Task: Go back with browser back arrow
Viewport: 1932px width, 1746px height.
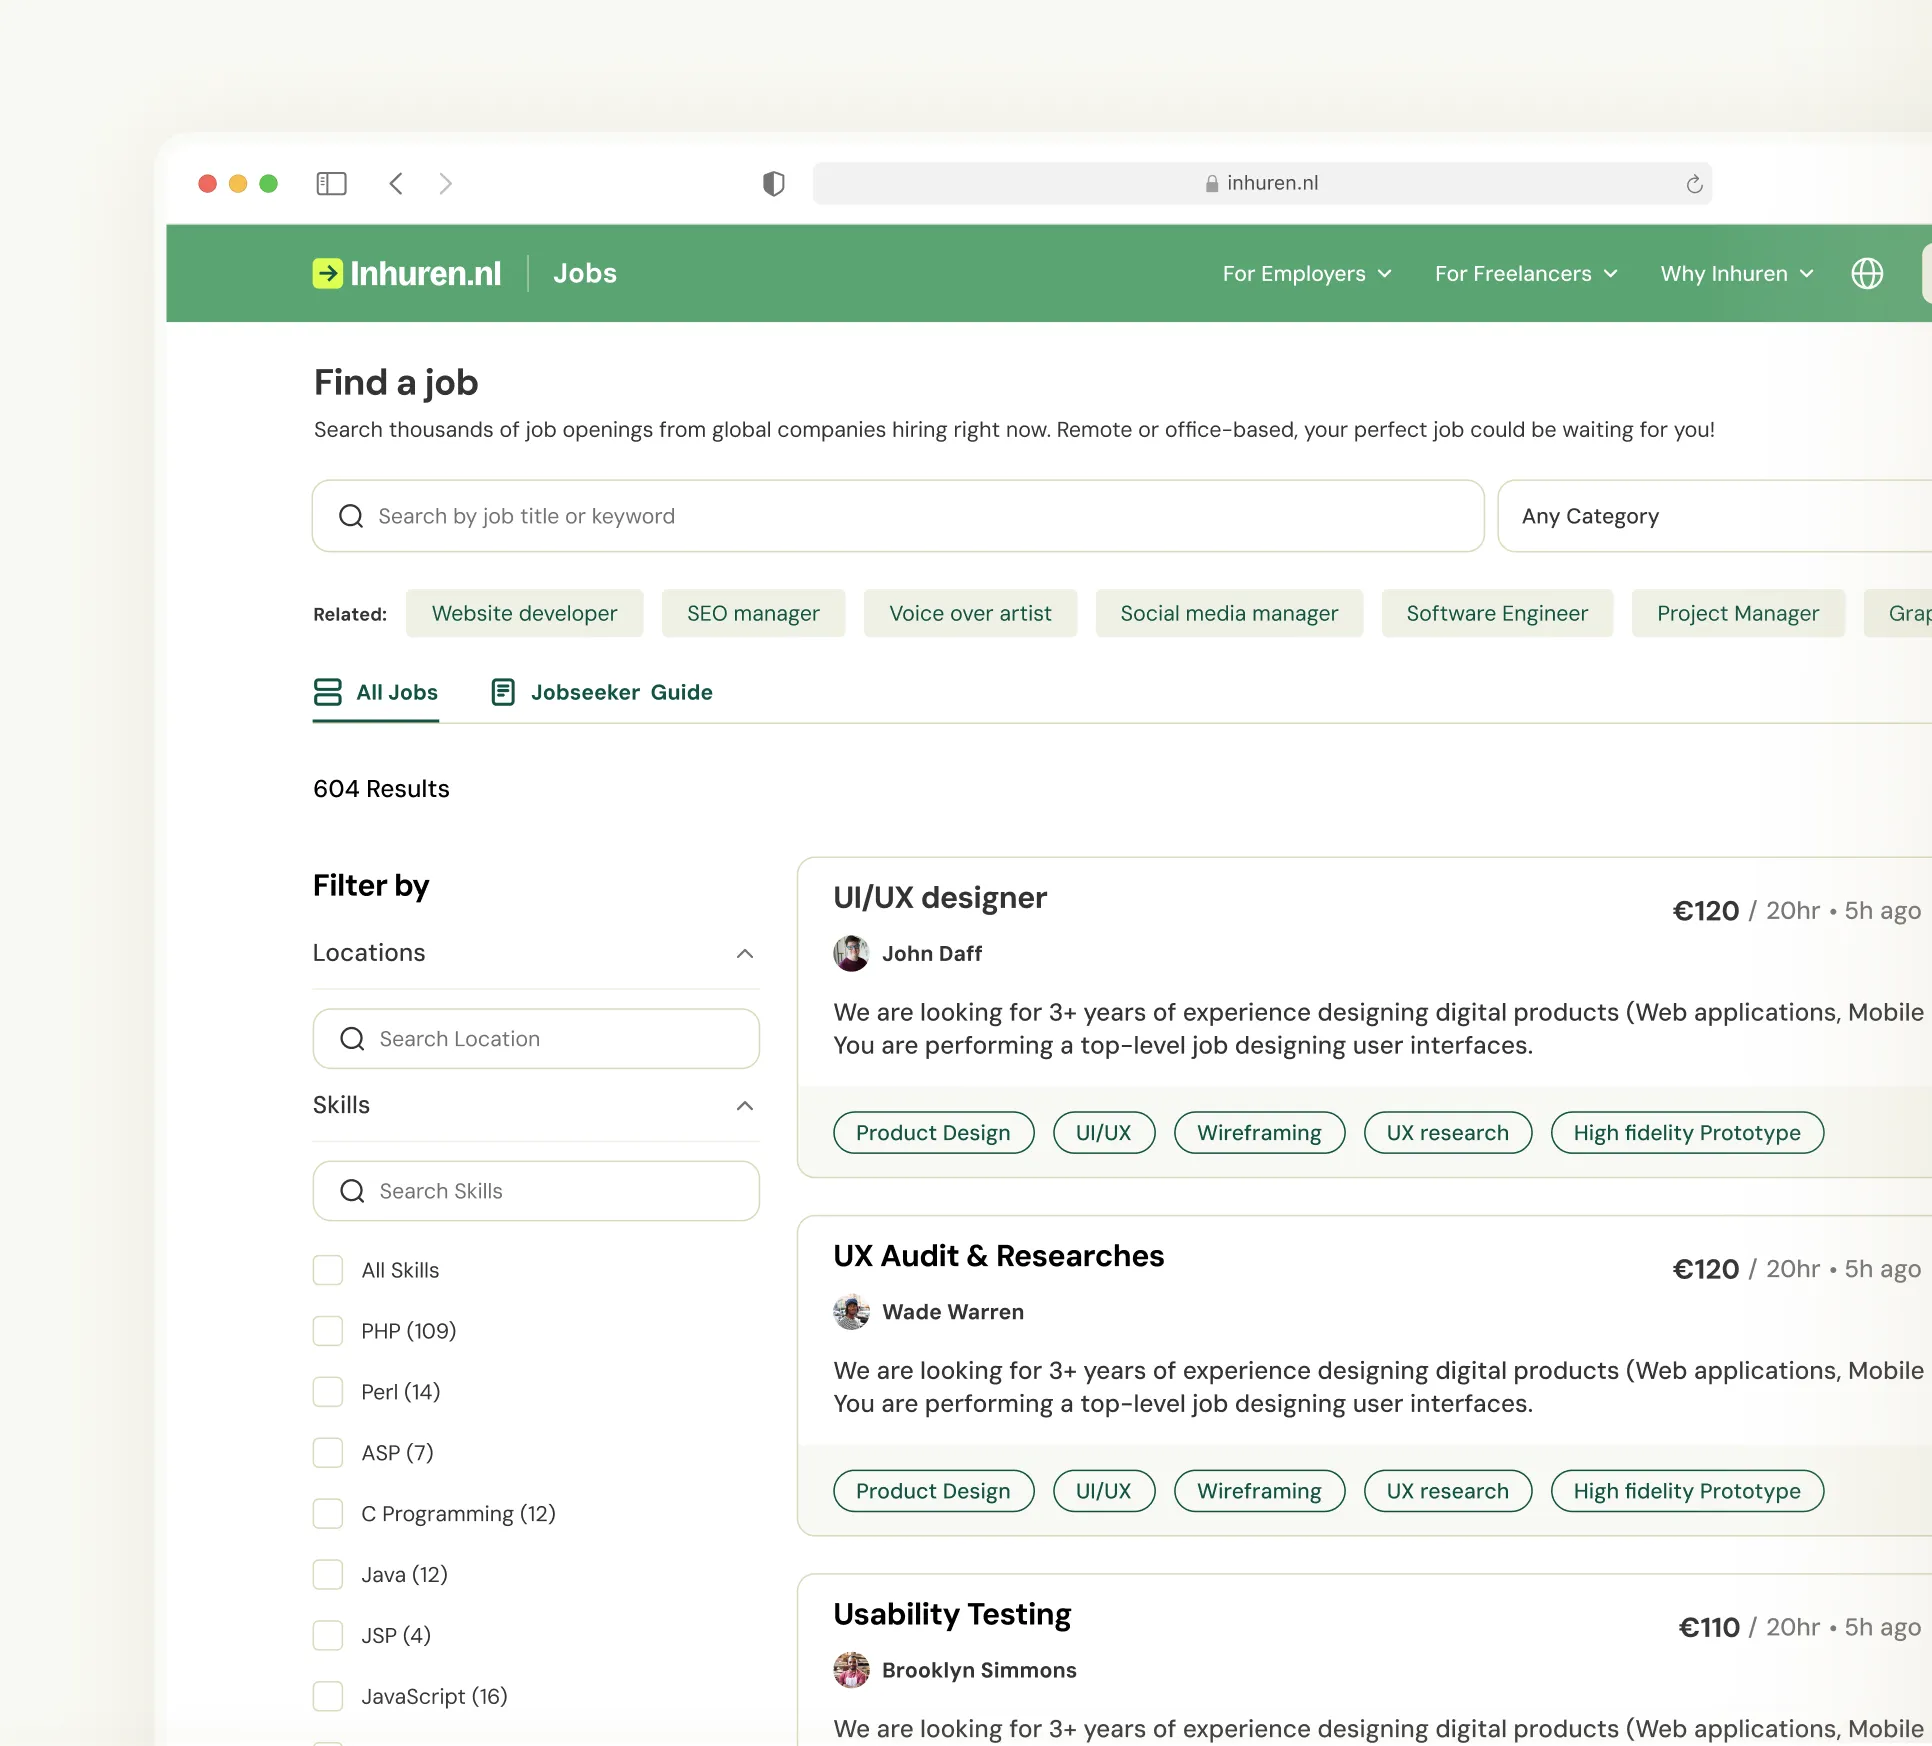Action: (396, 183)
